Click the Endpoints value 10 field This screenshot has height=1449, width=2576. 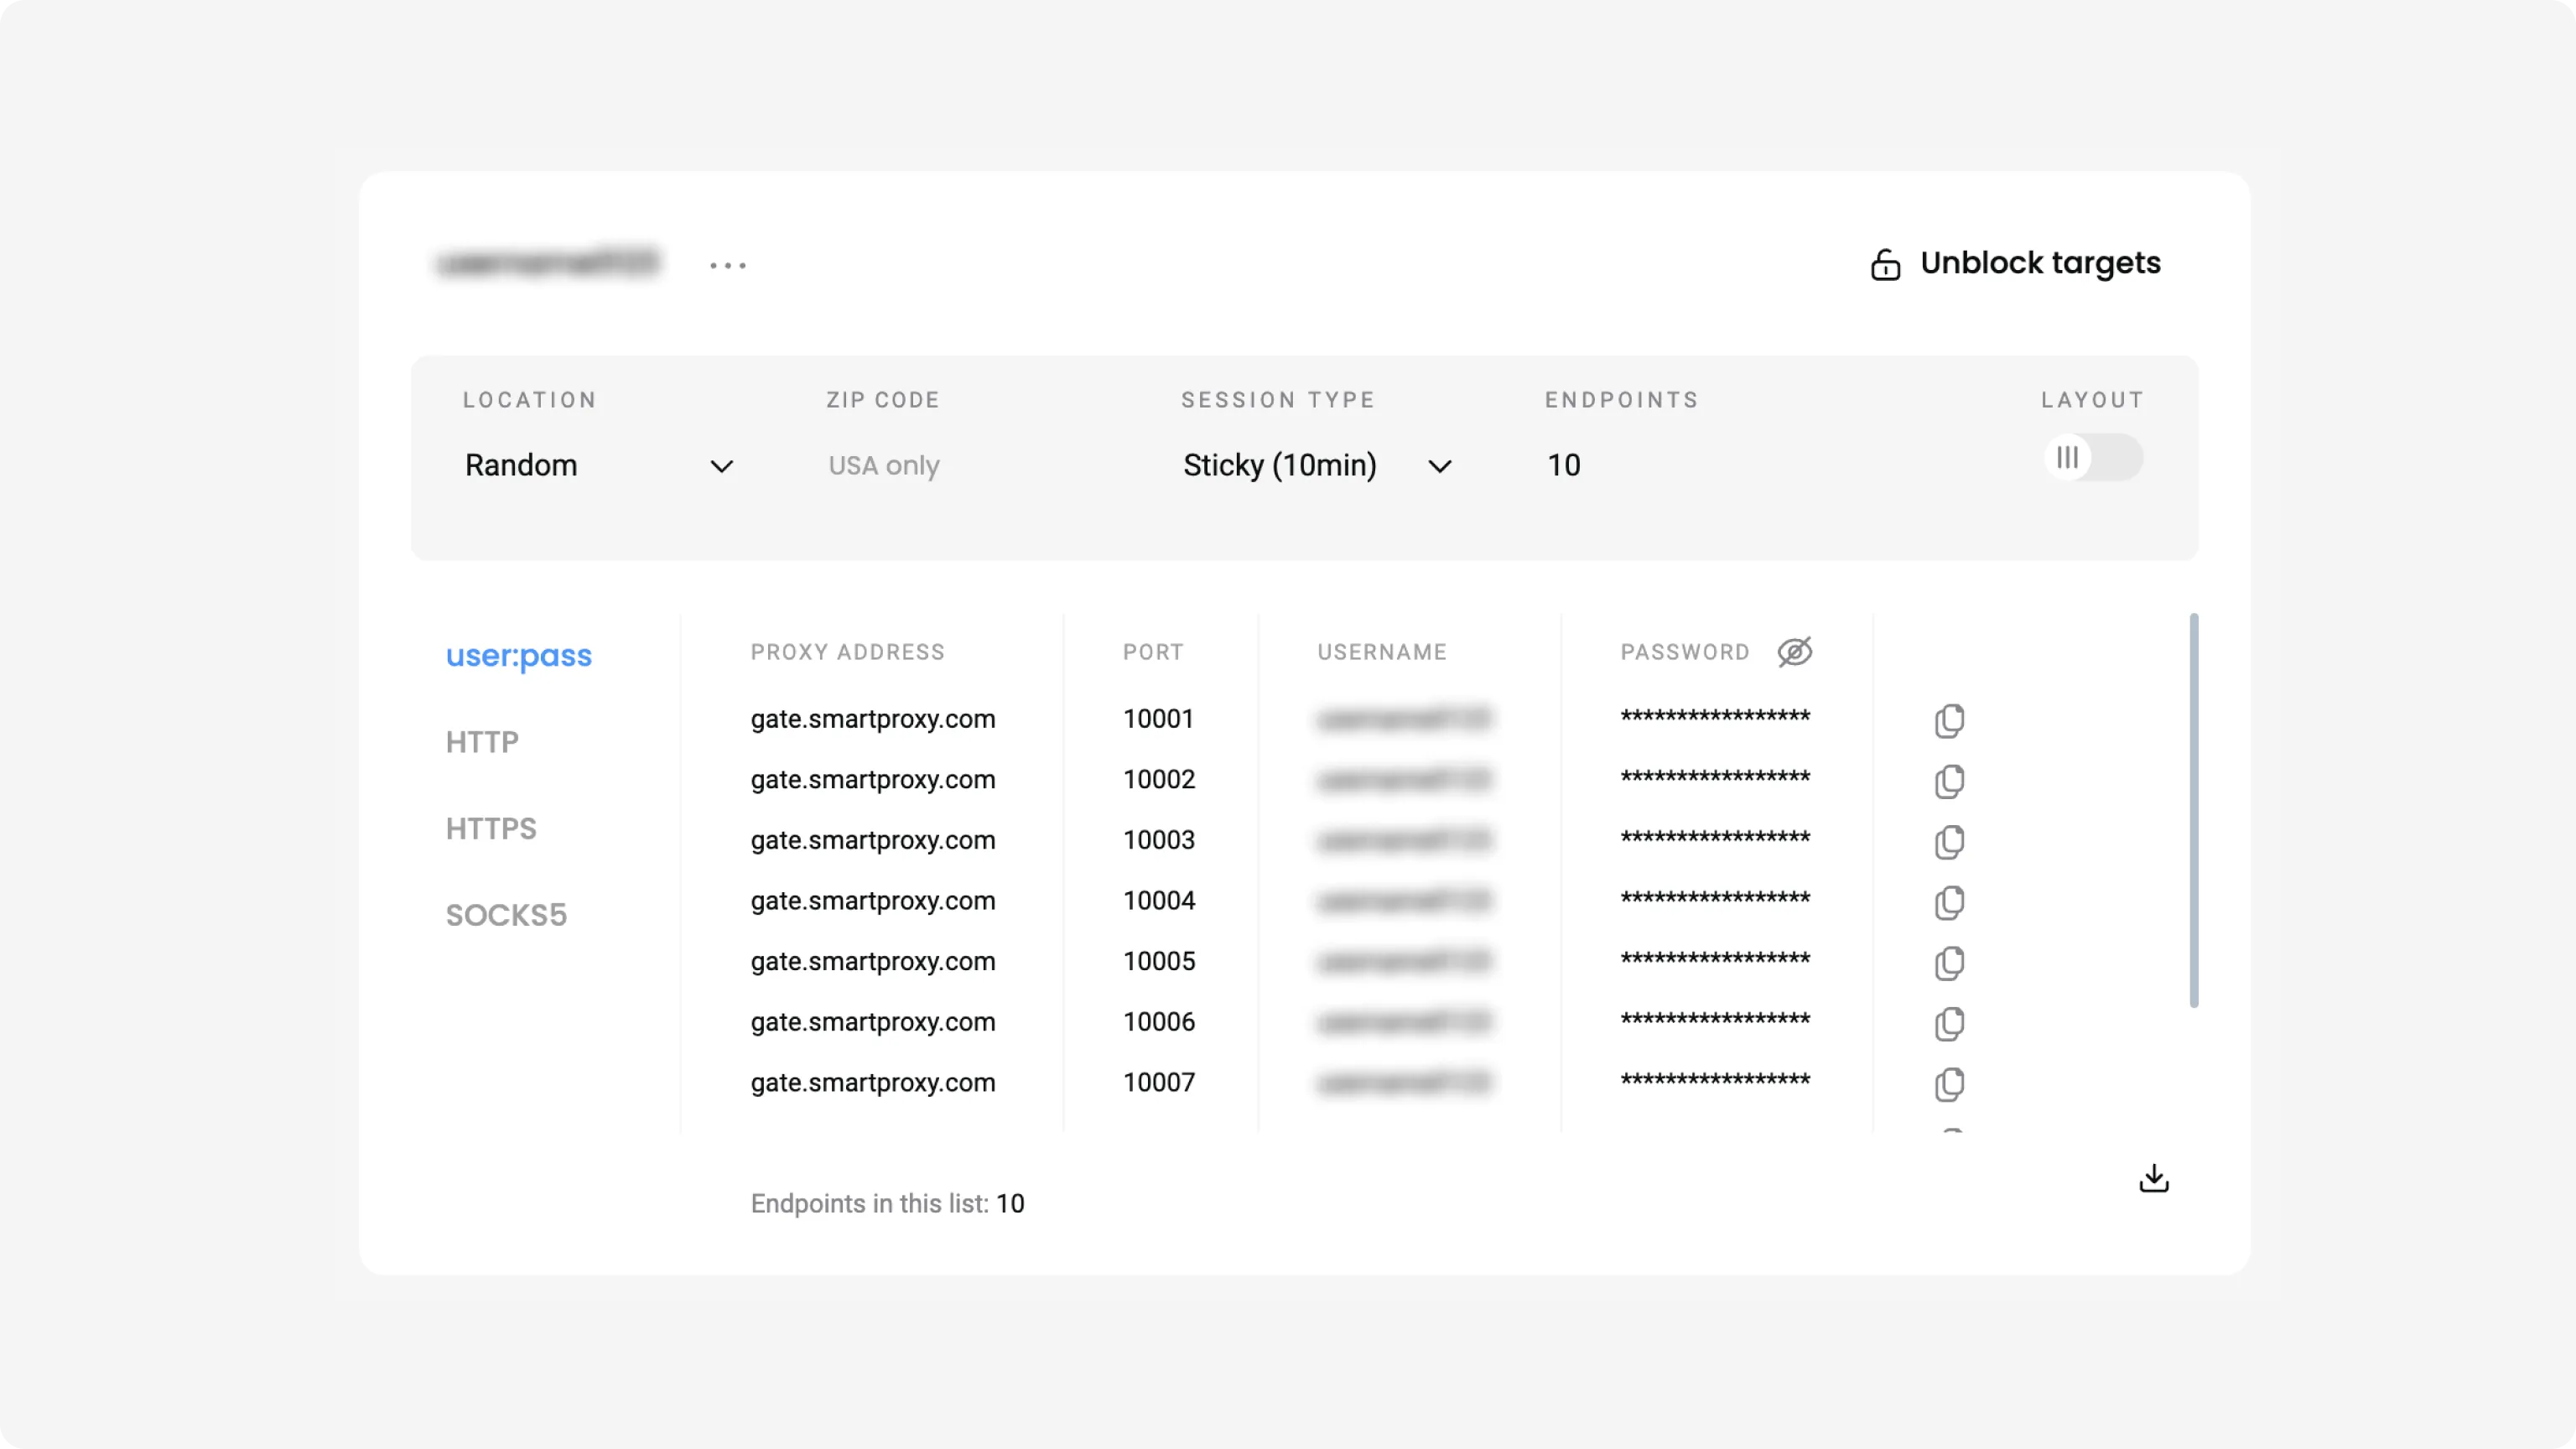[x=1564, y=465]
